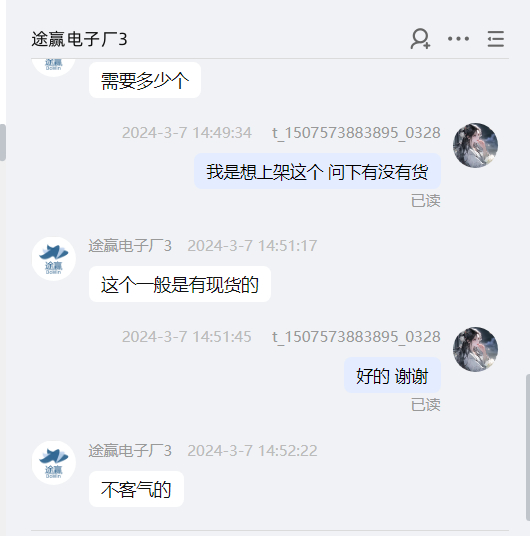The height and width of the screenshot is (536, 530).
Task: Click username t_1507573883895_0328 at 14:49:34
Action: click(x=356, y=133)
